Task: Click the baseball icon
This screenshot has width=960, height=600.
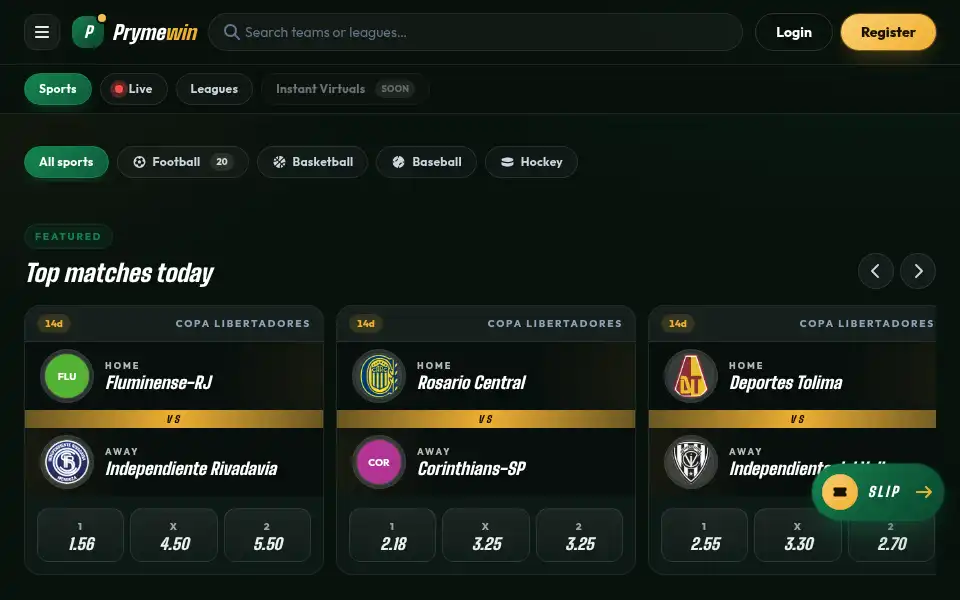Action: [x=399, y=162]
